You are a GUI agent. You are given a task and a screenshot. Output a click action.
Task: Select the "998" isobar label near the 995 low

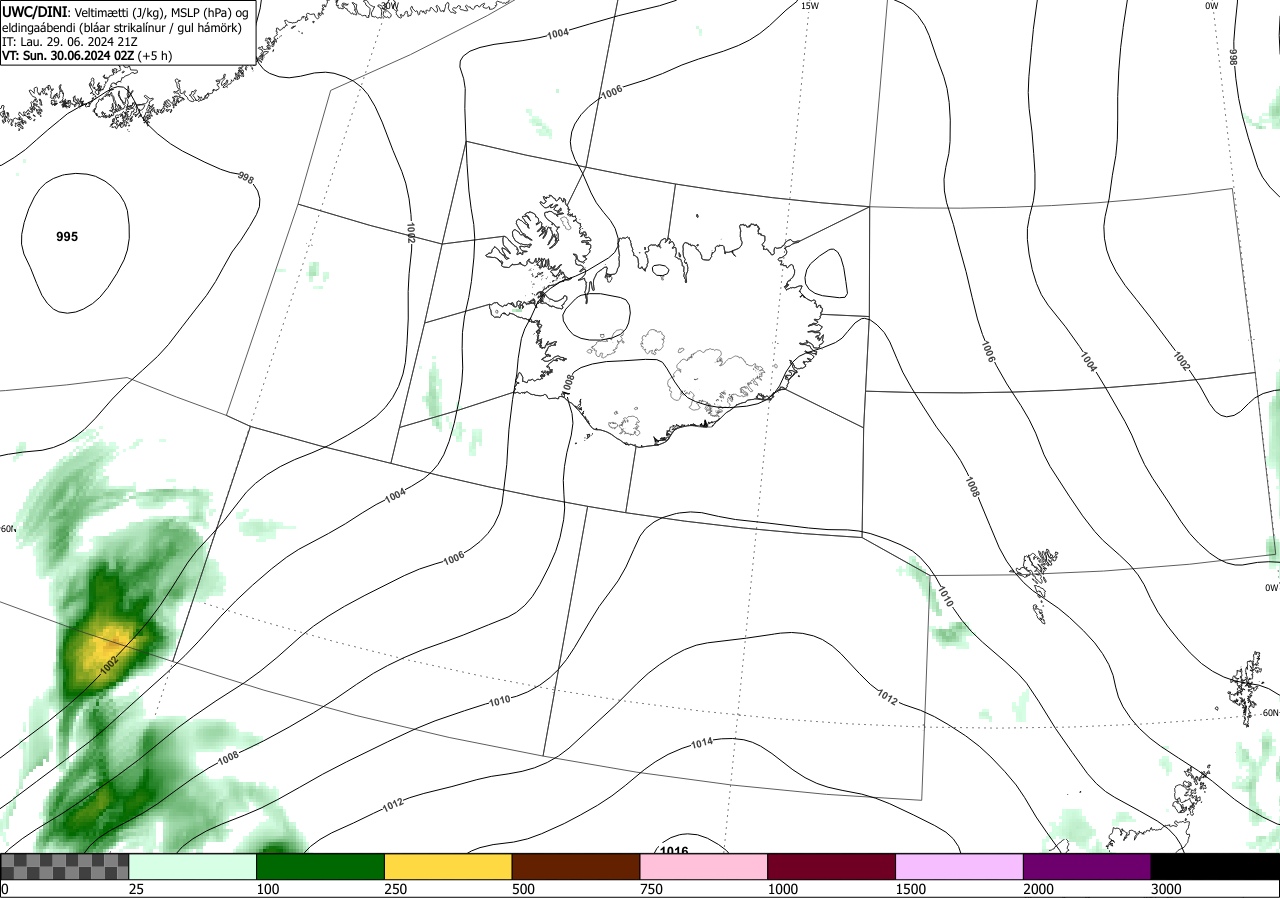246,178
